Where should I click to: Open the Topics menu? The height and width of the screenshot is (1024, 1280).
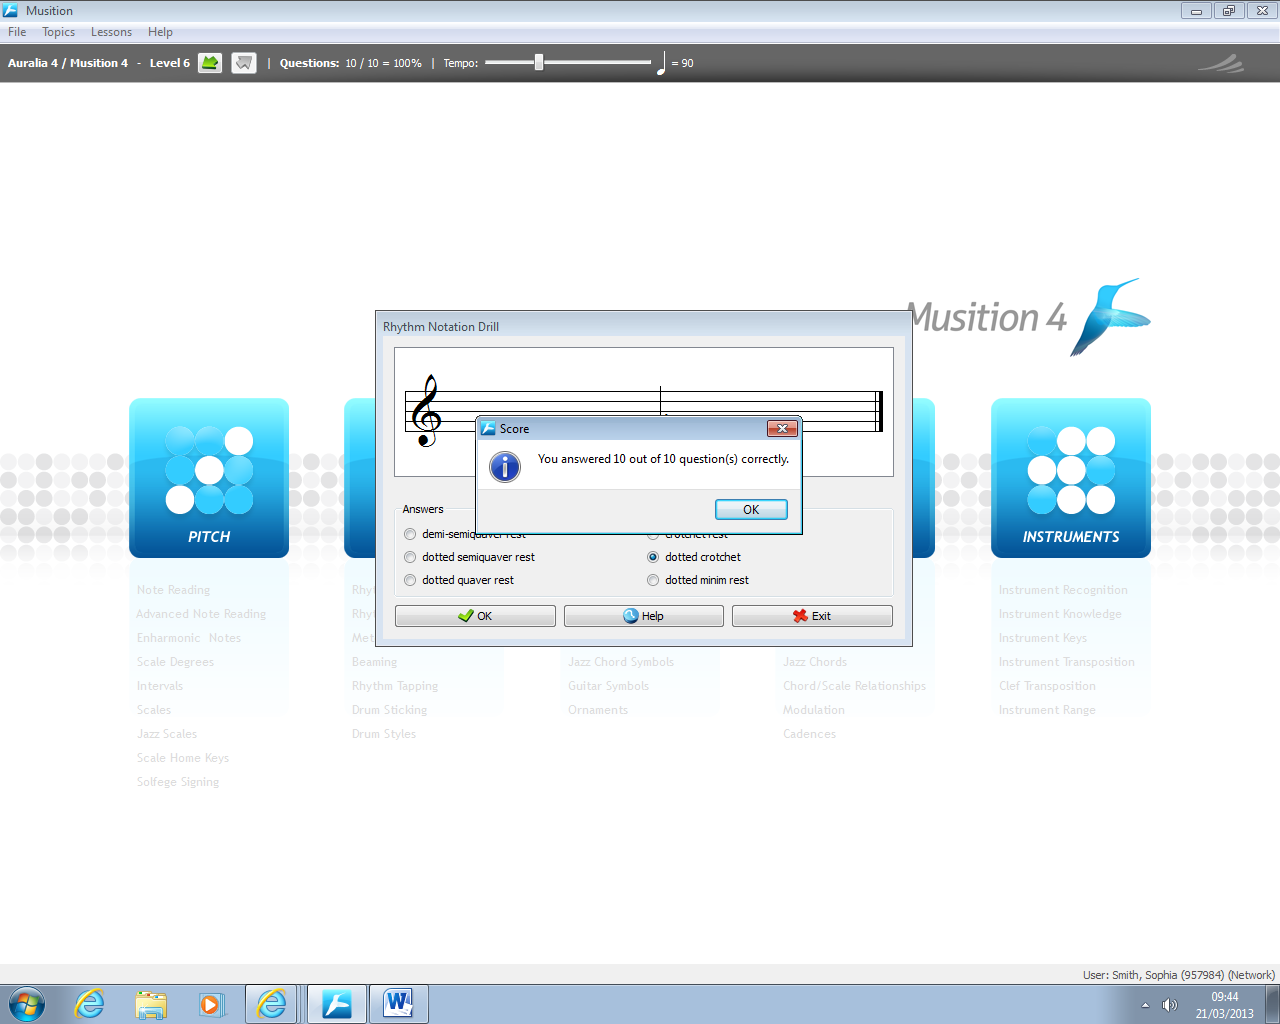click(x=59, y=32)
